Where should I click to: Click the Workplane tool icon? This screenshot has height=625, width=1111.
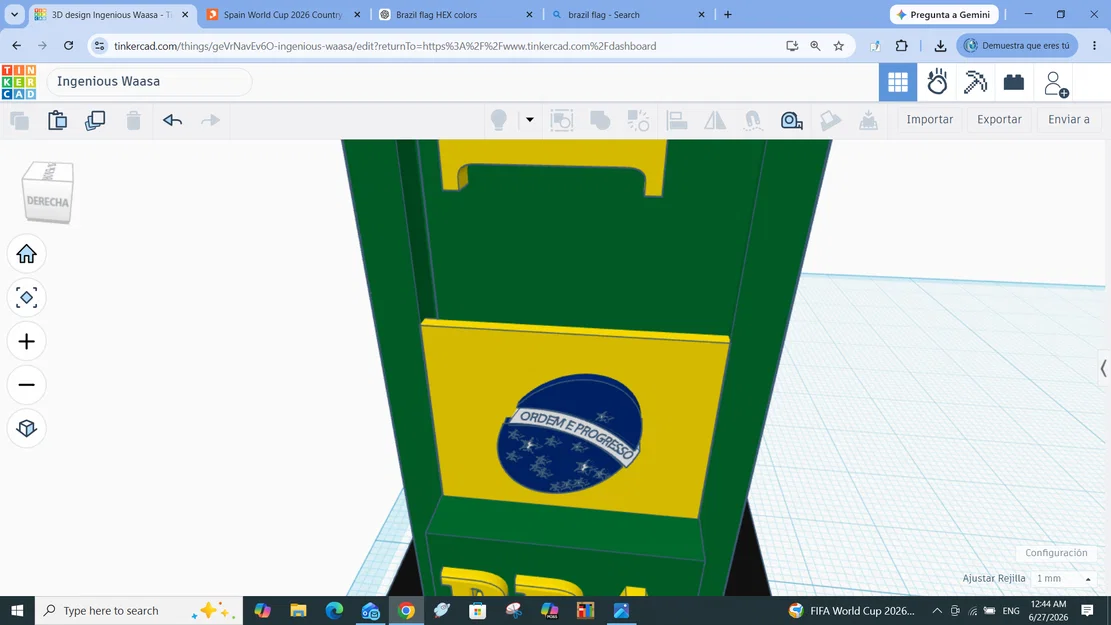pos(868,120)
